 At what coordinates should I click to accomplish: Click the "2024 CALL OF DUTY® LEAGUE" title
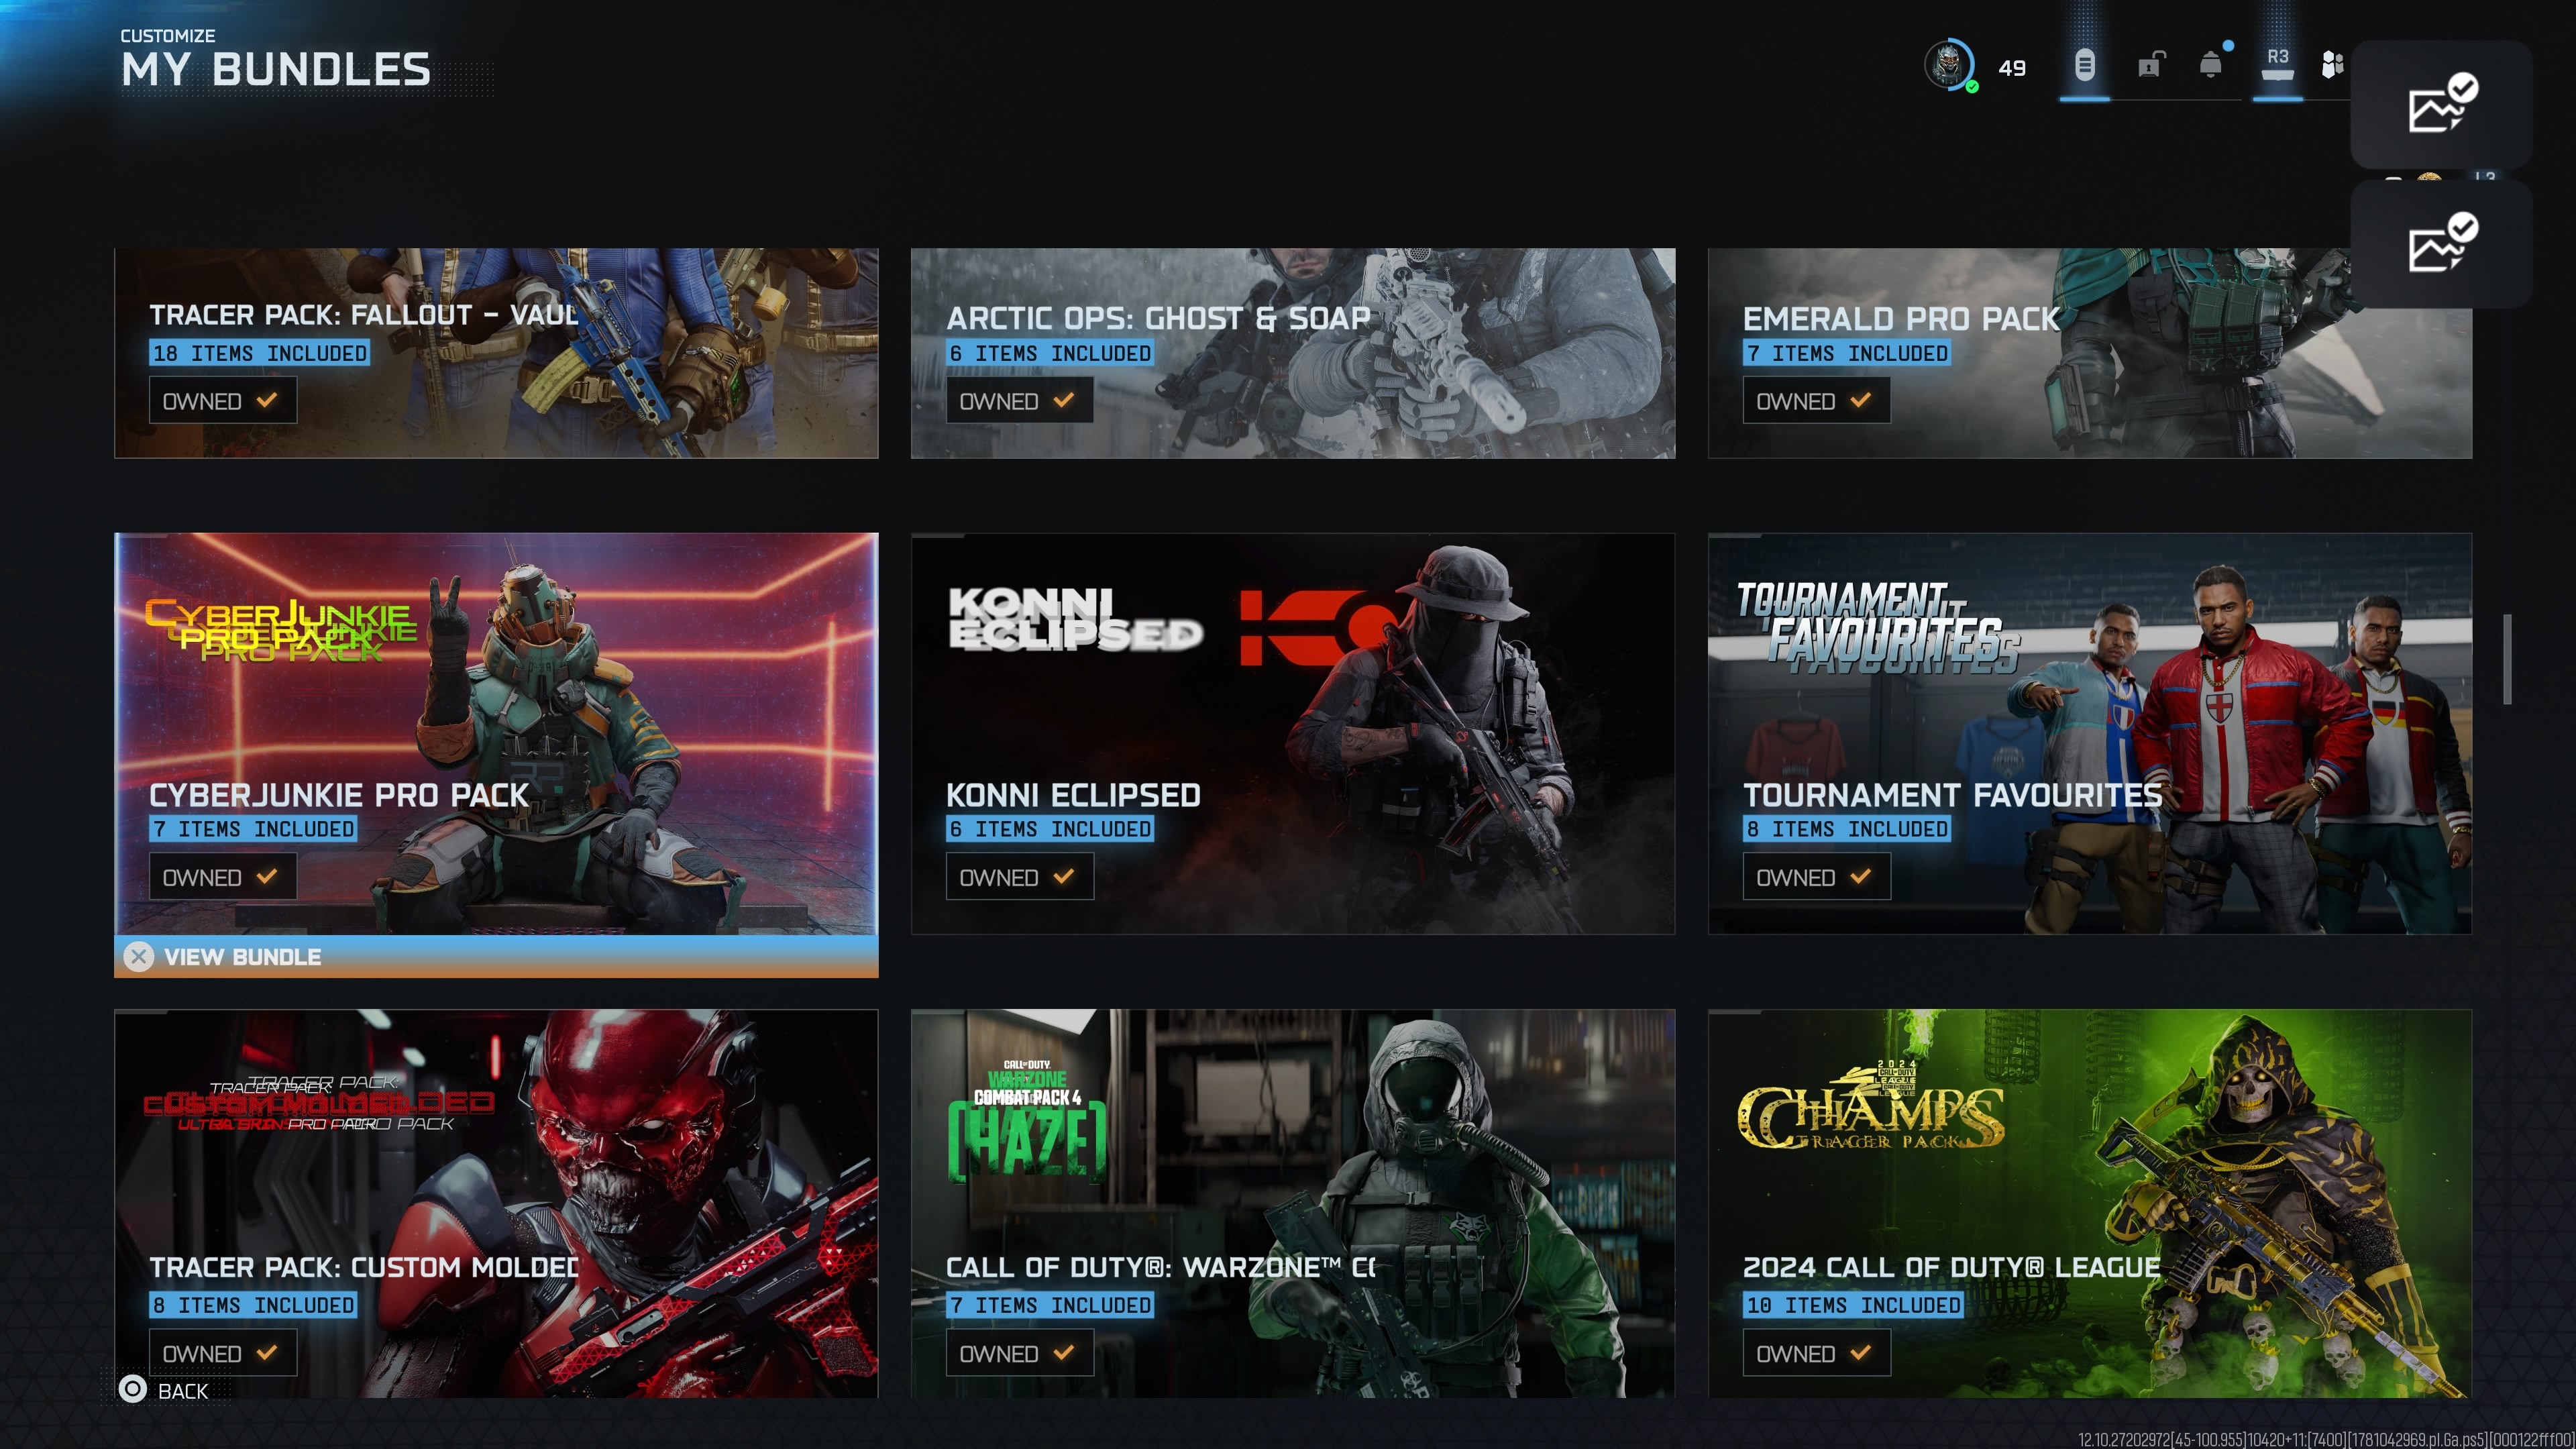1952,1267
